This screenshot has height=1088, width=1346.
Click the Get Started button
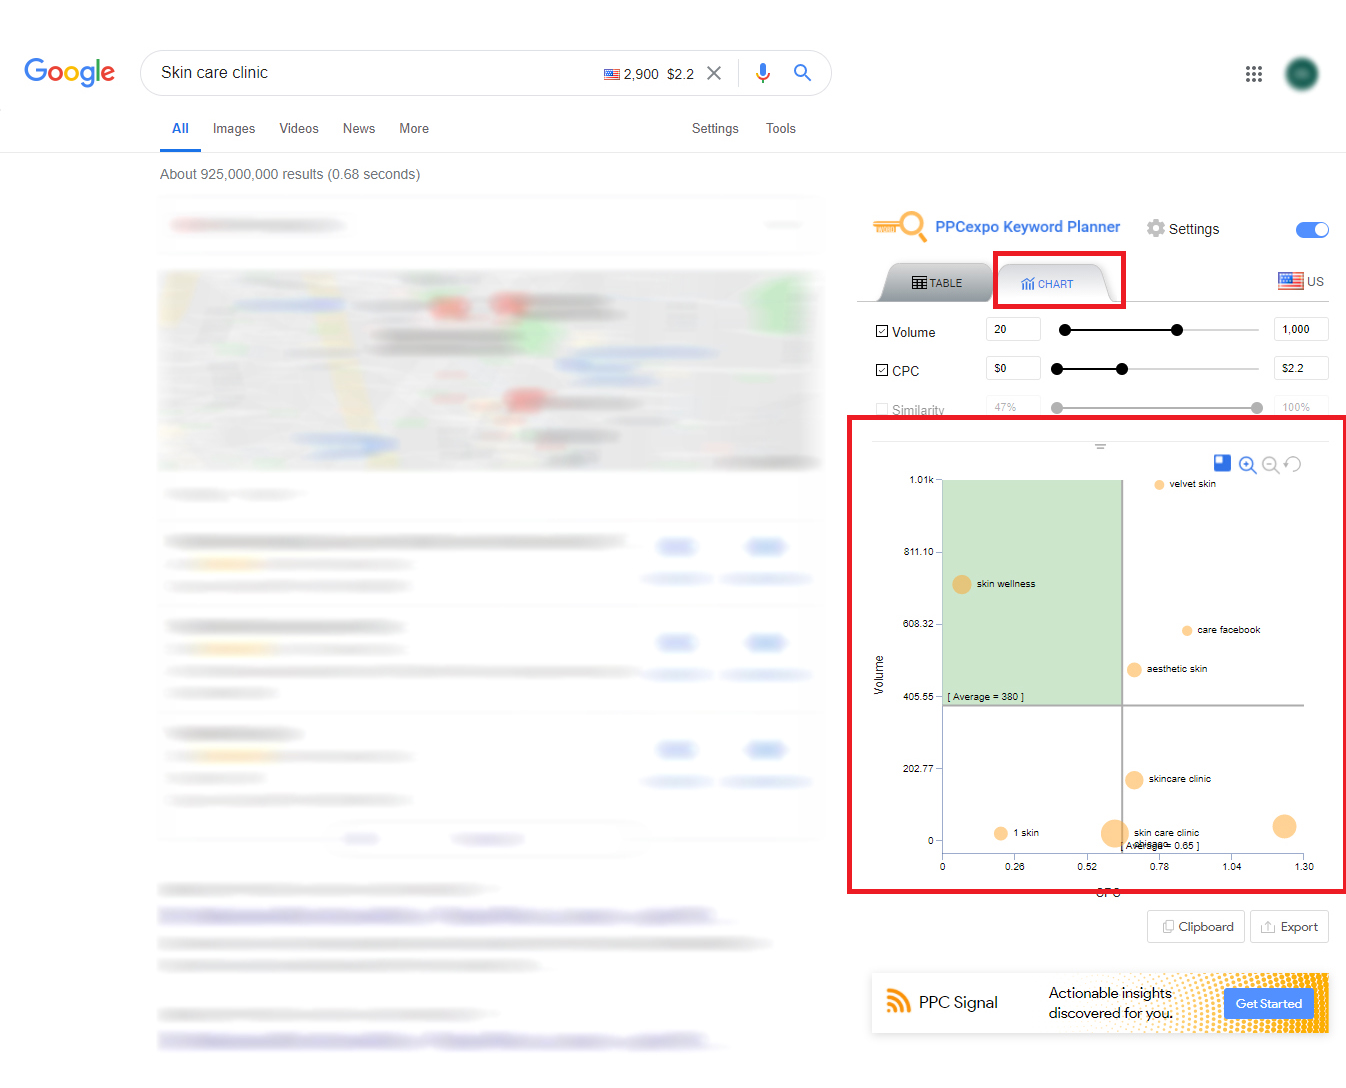pyautogui.click(x=1268, y=1003)
